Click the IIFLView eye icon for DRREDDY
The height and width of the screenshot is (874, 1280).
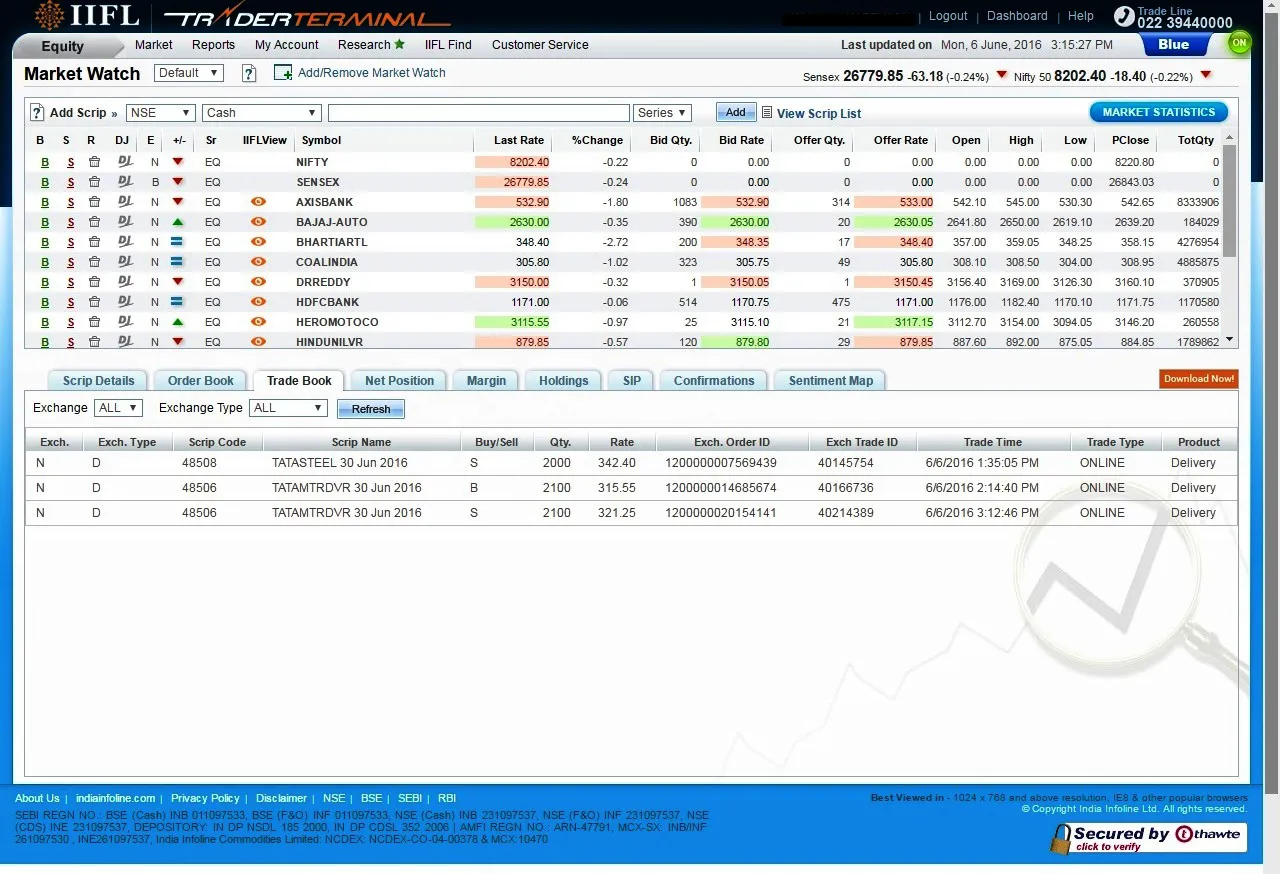click(258, 282)
